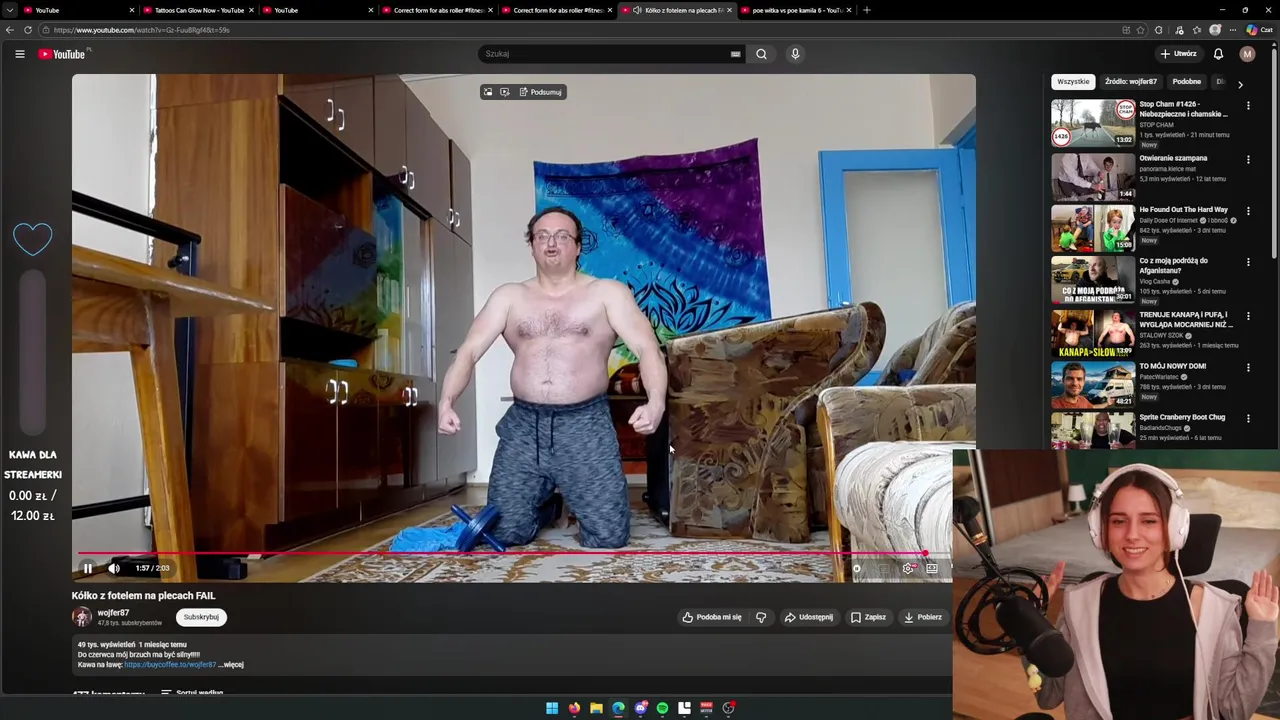Open the YouTube hamburger guide menu

click(19, 54)
